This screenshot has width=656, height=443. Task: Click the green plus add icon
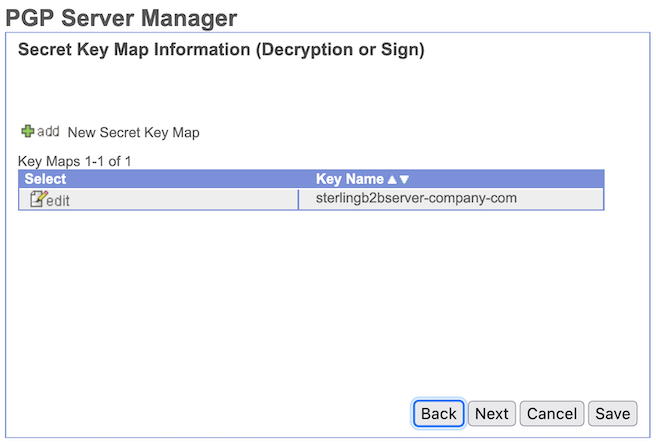click(27, 132)
